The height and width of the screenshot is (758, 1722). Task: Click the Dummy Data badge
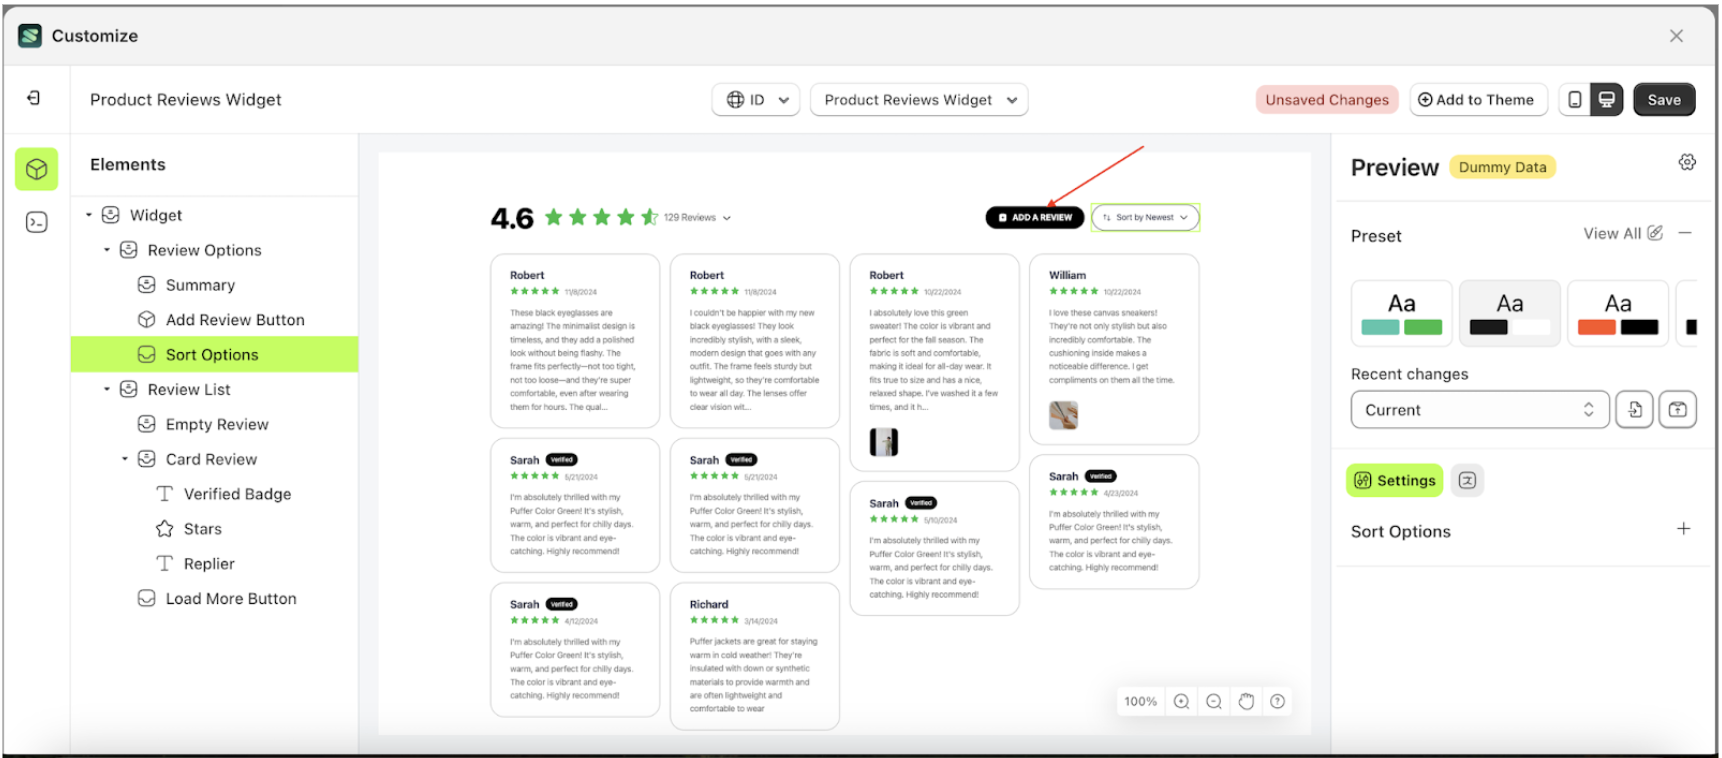(1502, 167)
